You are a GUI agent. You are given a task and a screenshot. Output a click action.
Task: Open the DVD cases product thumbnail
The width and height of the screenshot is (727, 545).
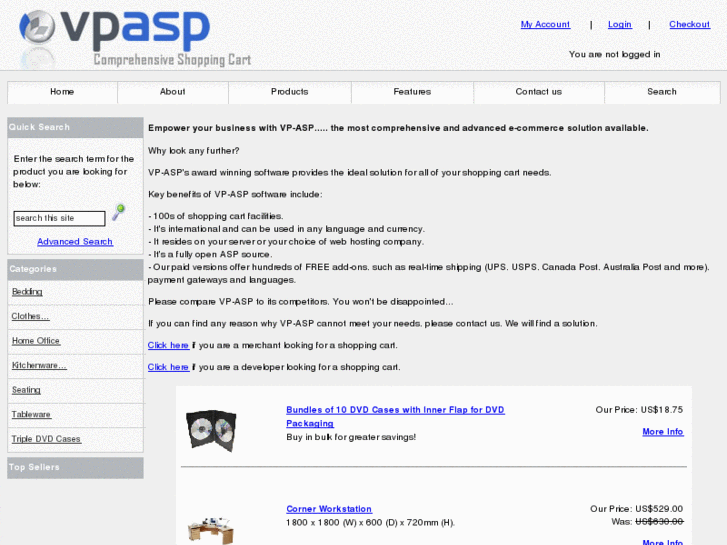[x=211, y=430]
